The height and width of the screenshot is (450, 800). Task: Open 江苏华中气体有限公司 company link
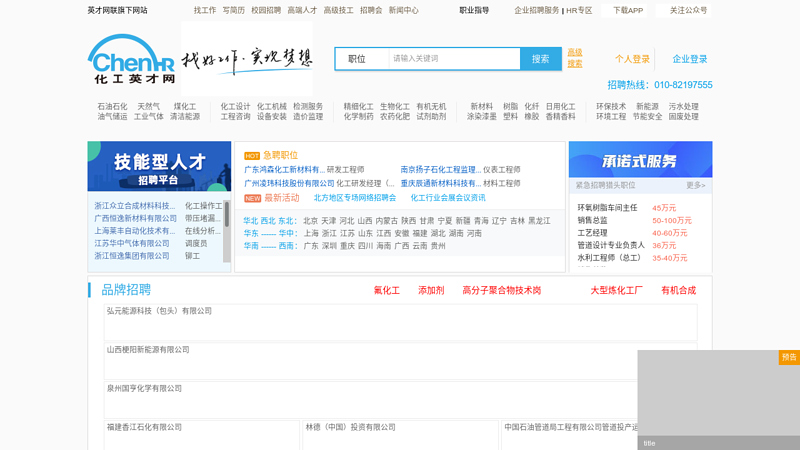pyautogui.click(x=132, y=244)
